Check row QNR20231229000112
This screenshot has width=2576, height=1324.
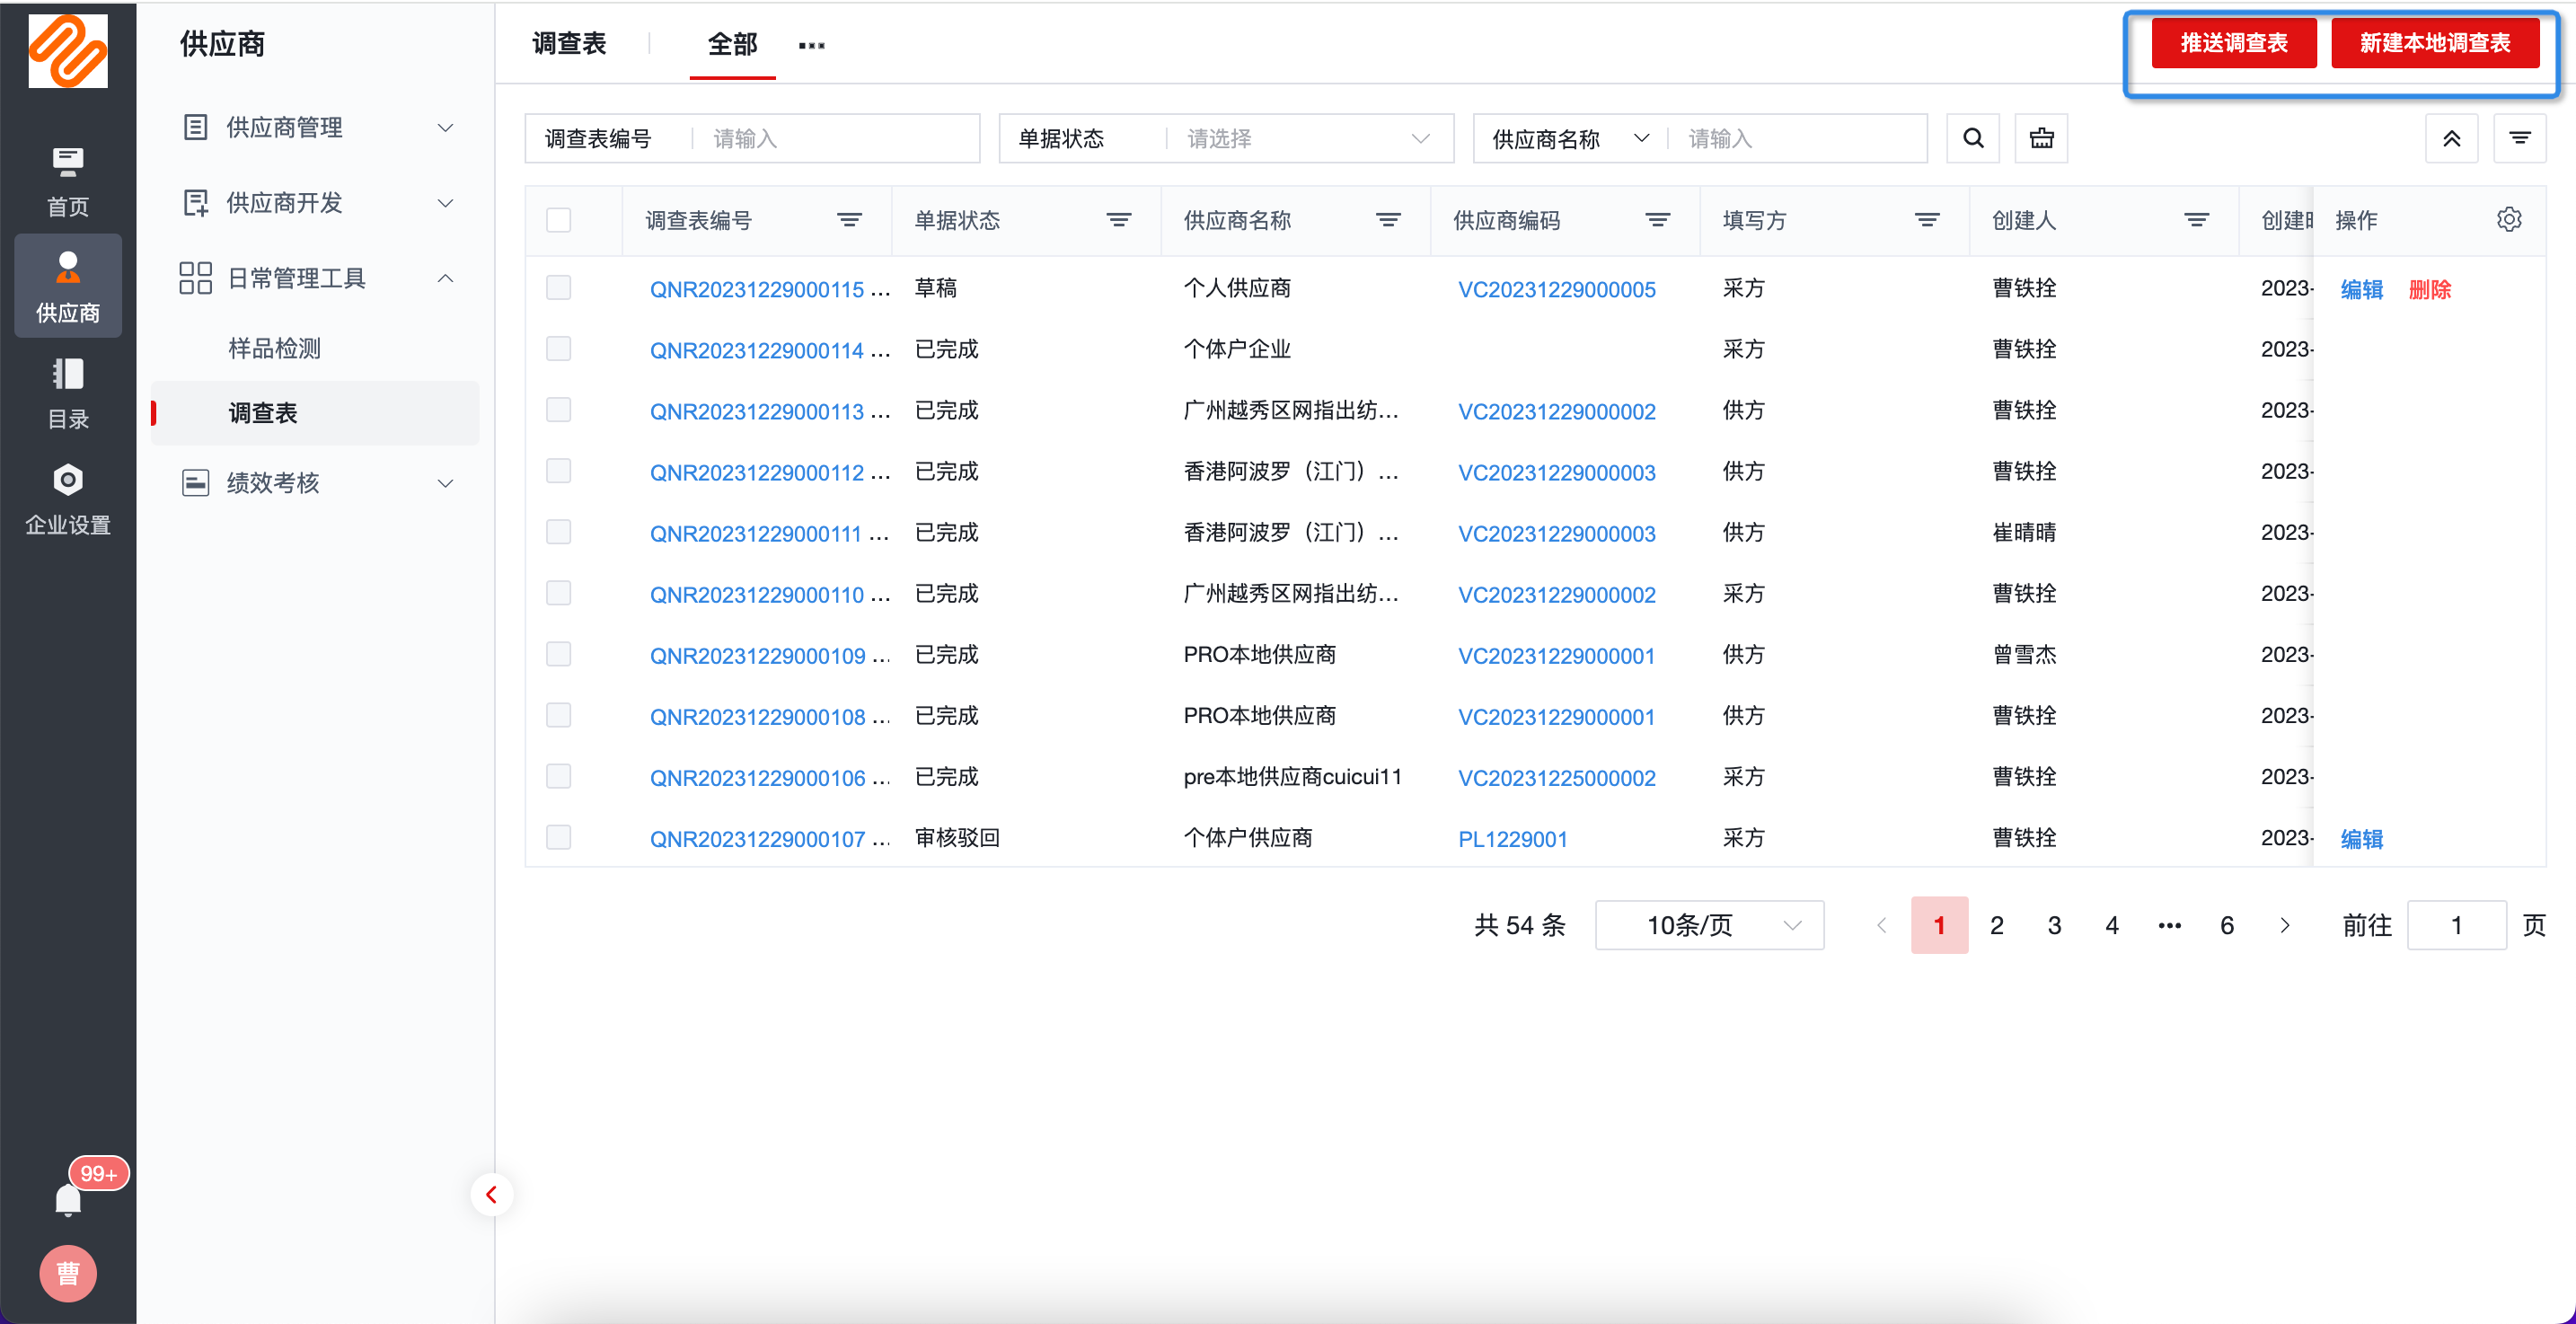pyautogui.click(x=559, y=471)
